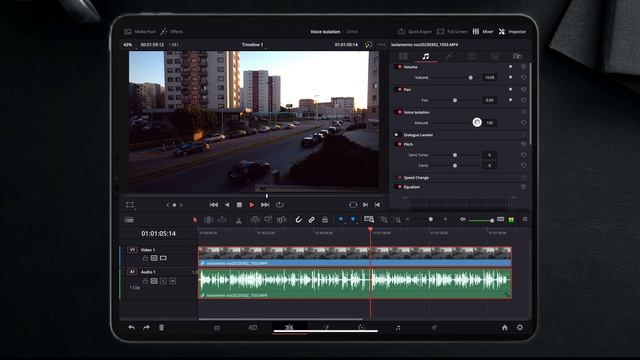Click the bypass color and Fusion icon
Image resolution: width=640 pixels, height=360 pixels.
[368, 44]
